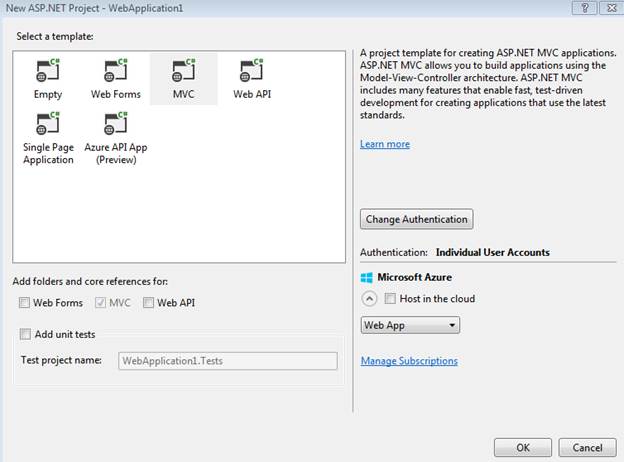This screenshot has height=462, width=624.
Task: Select Single Page Application template icon
Action: pos(48,125)
